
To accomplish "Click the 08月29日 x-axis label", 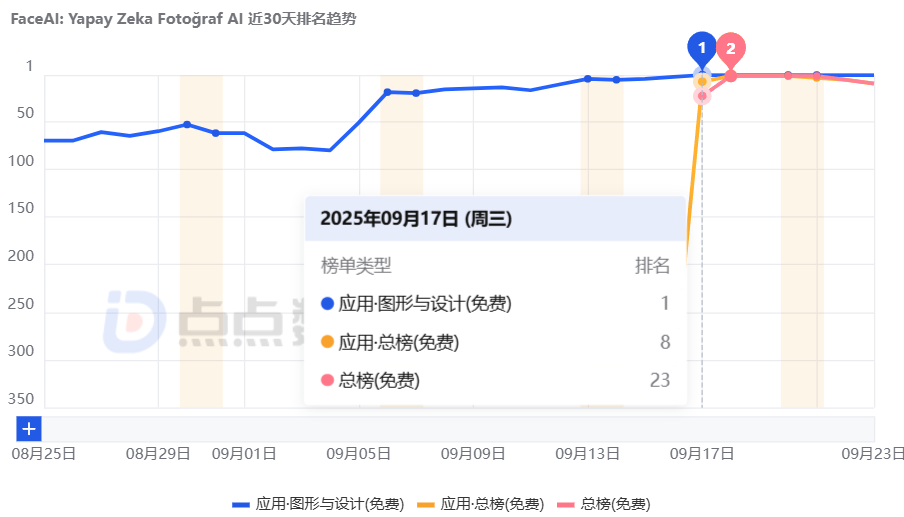I will (x=158, y=454).
